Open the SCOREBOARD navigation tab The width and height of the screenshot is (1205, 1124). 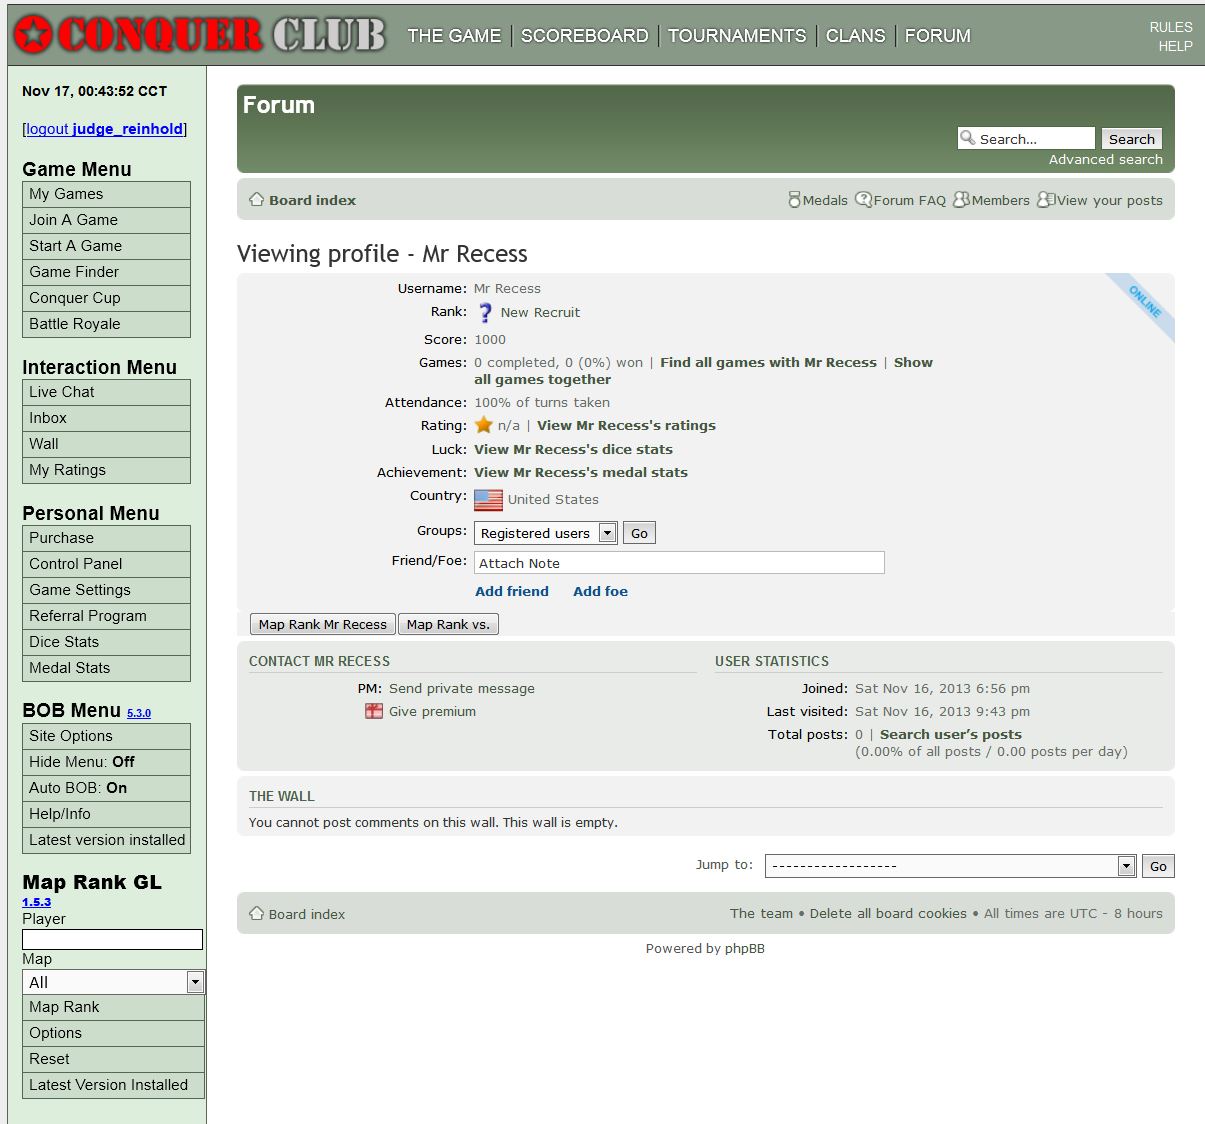(x=584, y=36)
